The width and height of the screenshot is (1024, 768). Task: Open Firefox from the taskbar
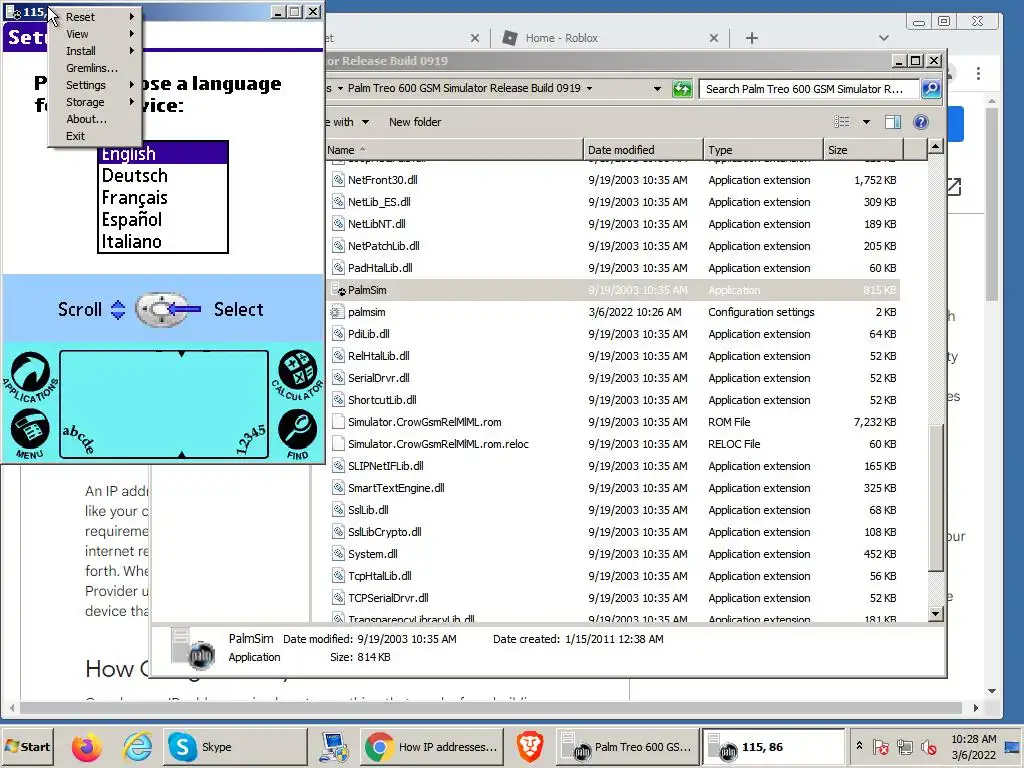tap(87, 747)
